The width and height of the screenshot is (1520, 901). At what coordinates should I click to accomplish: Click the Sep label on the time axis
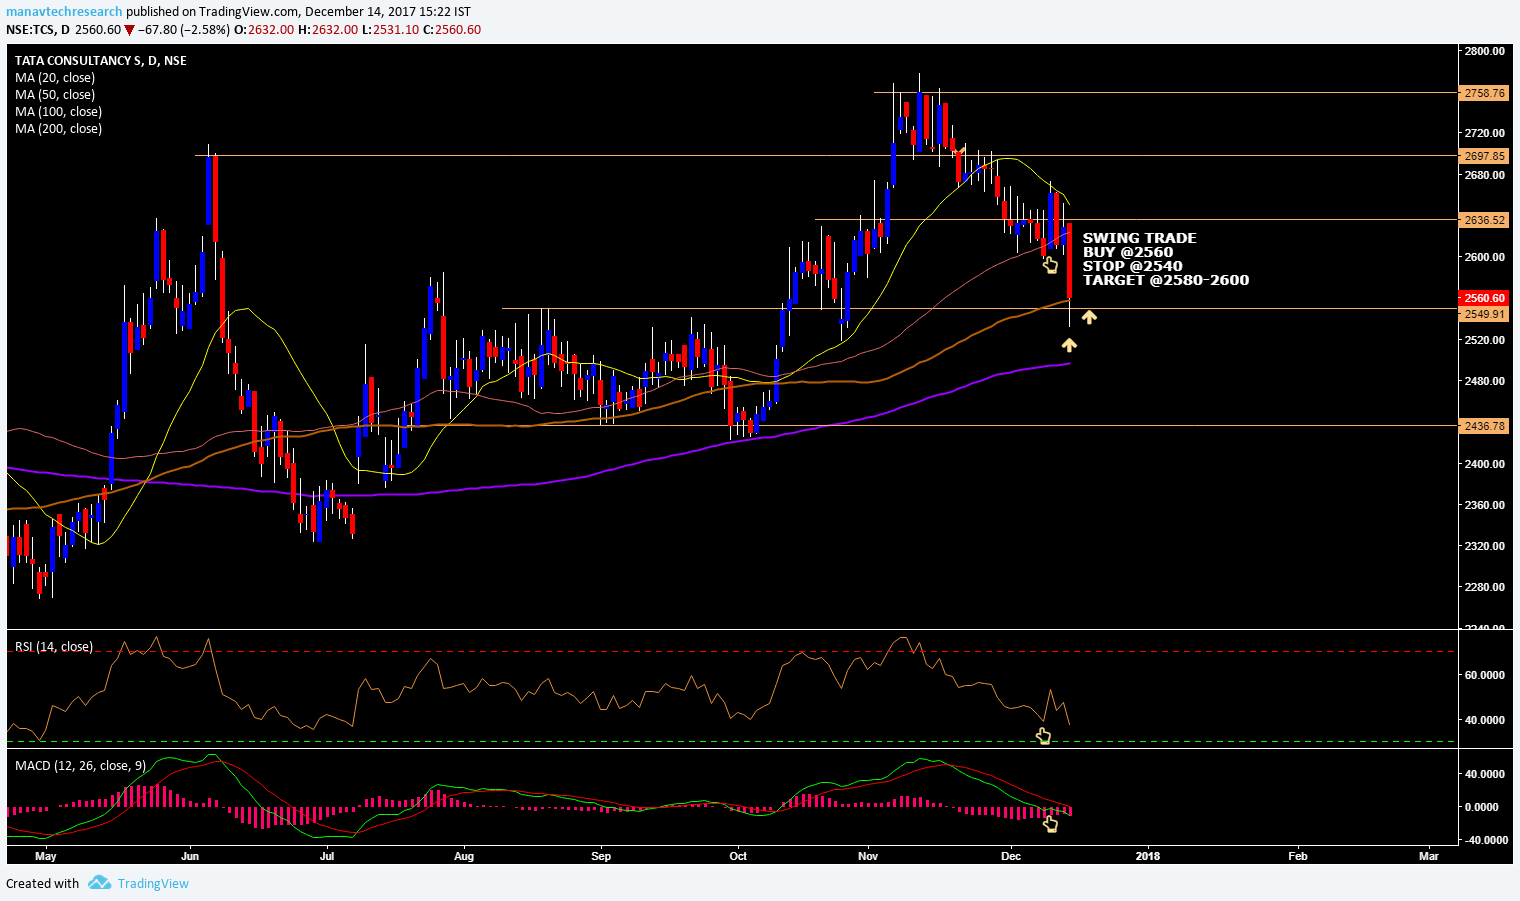tap(601, 856)
